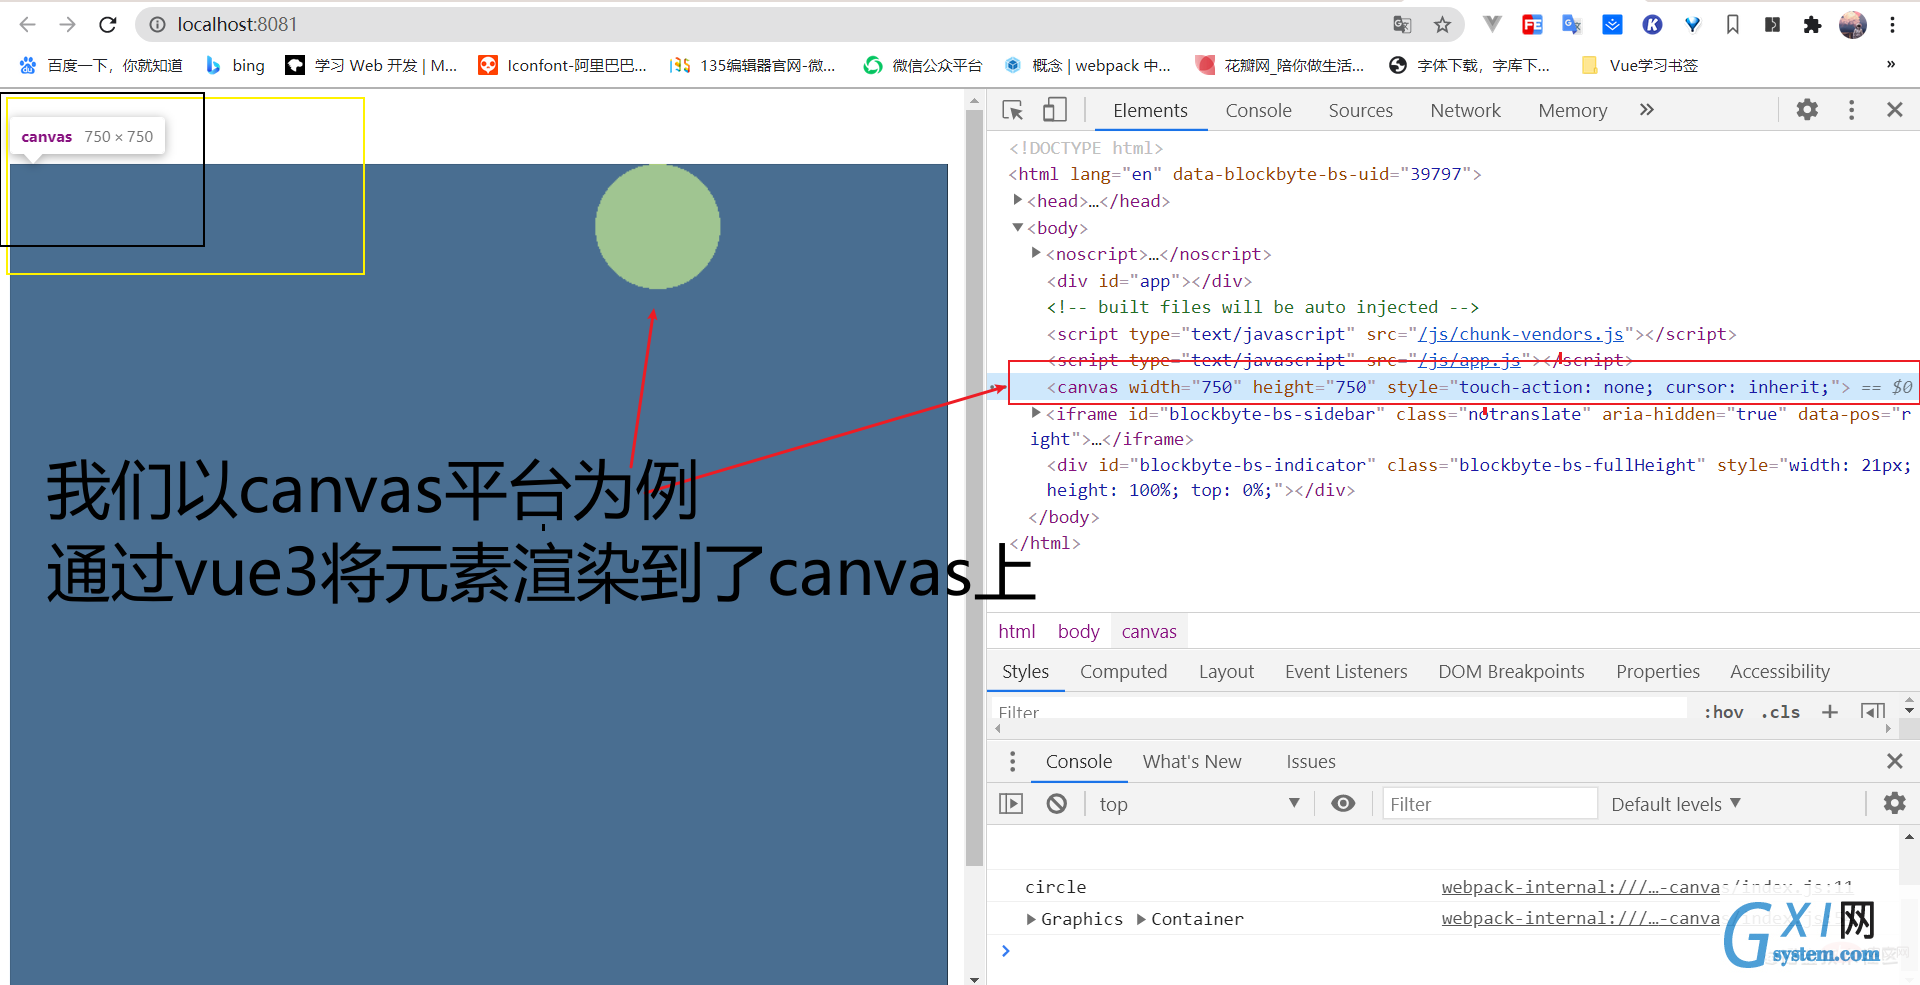Screen dimensions: 1920x985
Task: Expand the iframe blockbyte-bs-sidebar node
Action: (x=1036, y=412)
